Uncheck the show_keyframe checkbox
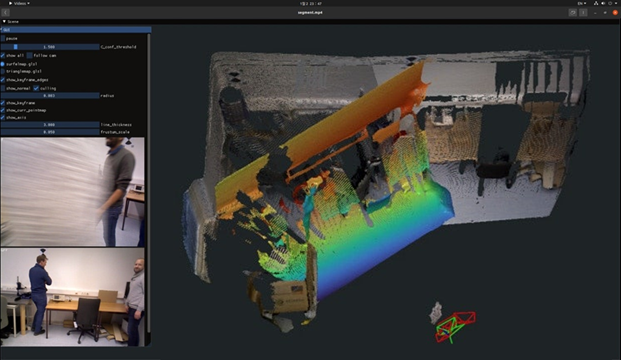The width and height of the screenshot is (621, 360). 3,103
